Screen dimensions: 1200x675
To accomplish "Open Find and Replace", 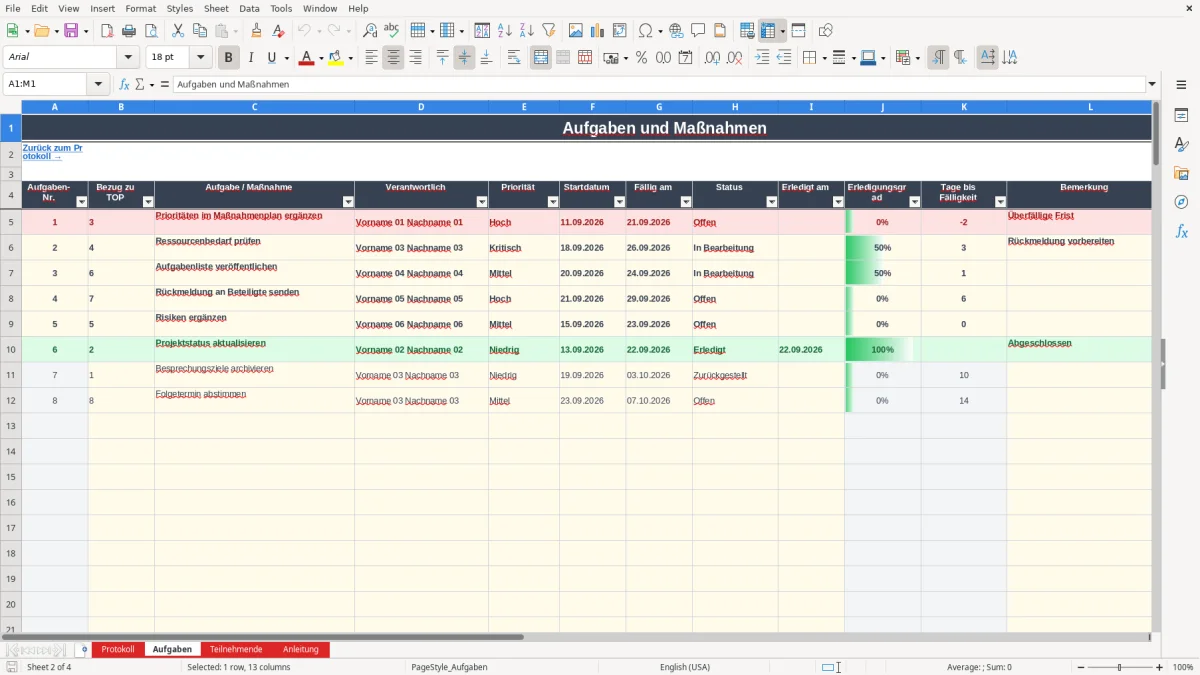I will pyautogui.click(x=370, y=31).
